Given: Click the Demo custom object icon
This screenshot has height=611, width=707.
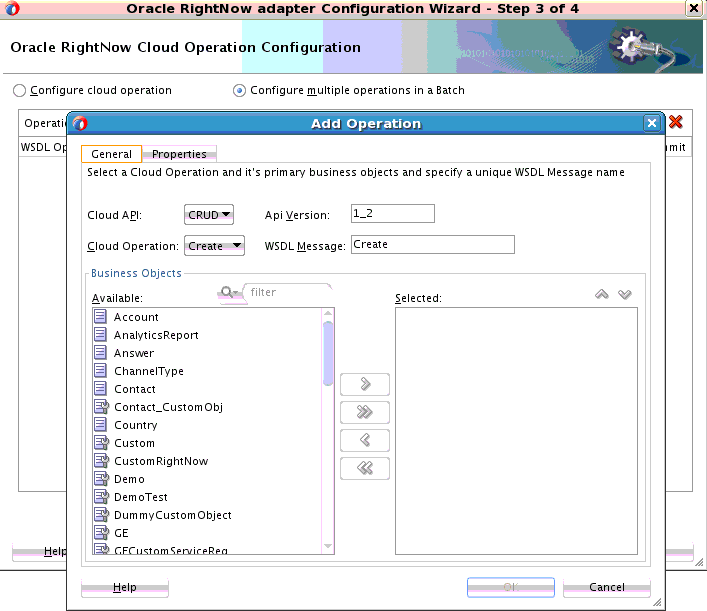Looking at the screenshot, I should pyautogui.click(x=101, y=479).
